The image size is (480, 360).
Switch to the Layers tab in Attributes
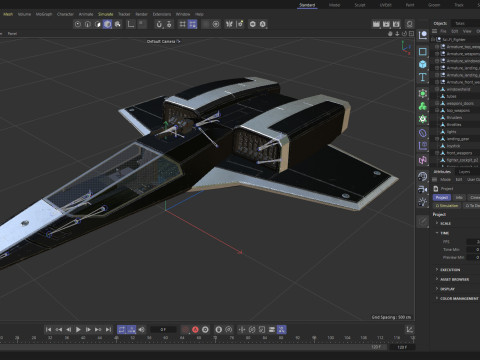pyautogui.click(x=464, y=172)
